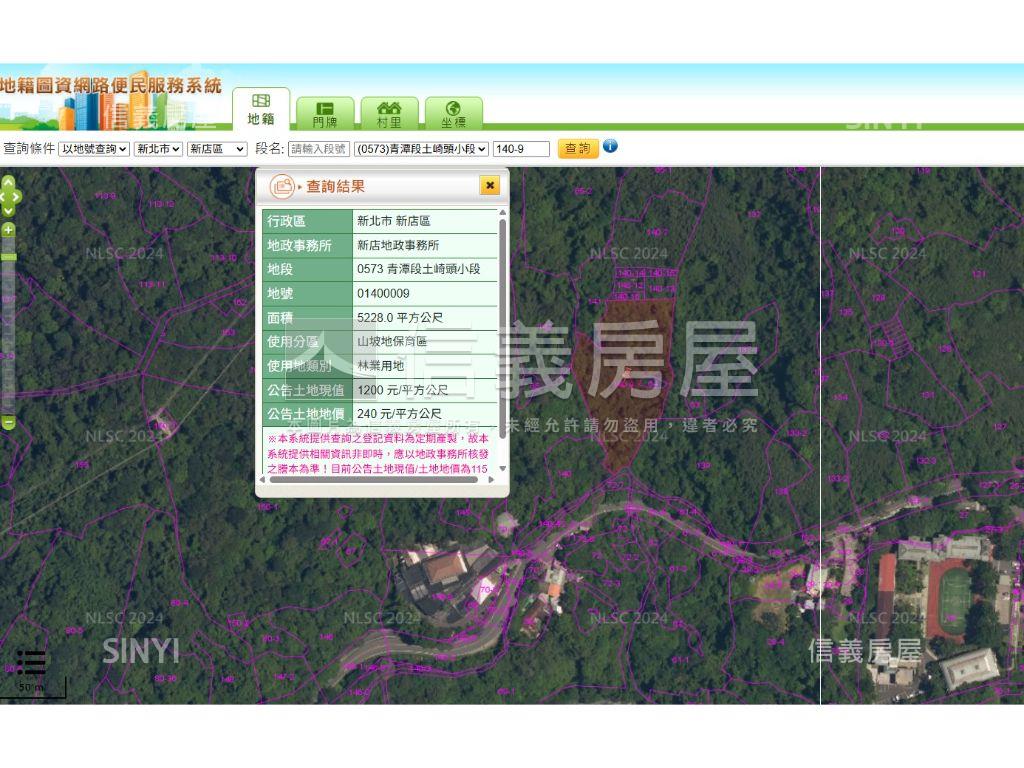
Task: Click the result panel scroll down arrow
Action: click(x=502, y=468)
